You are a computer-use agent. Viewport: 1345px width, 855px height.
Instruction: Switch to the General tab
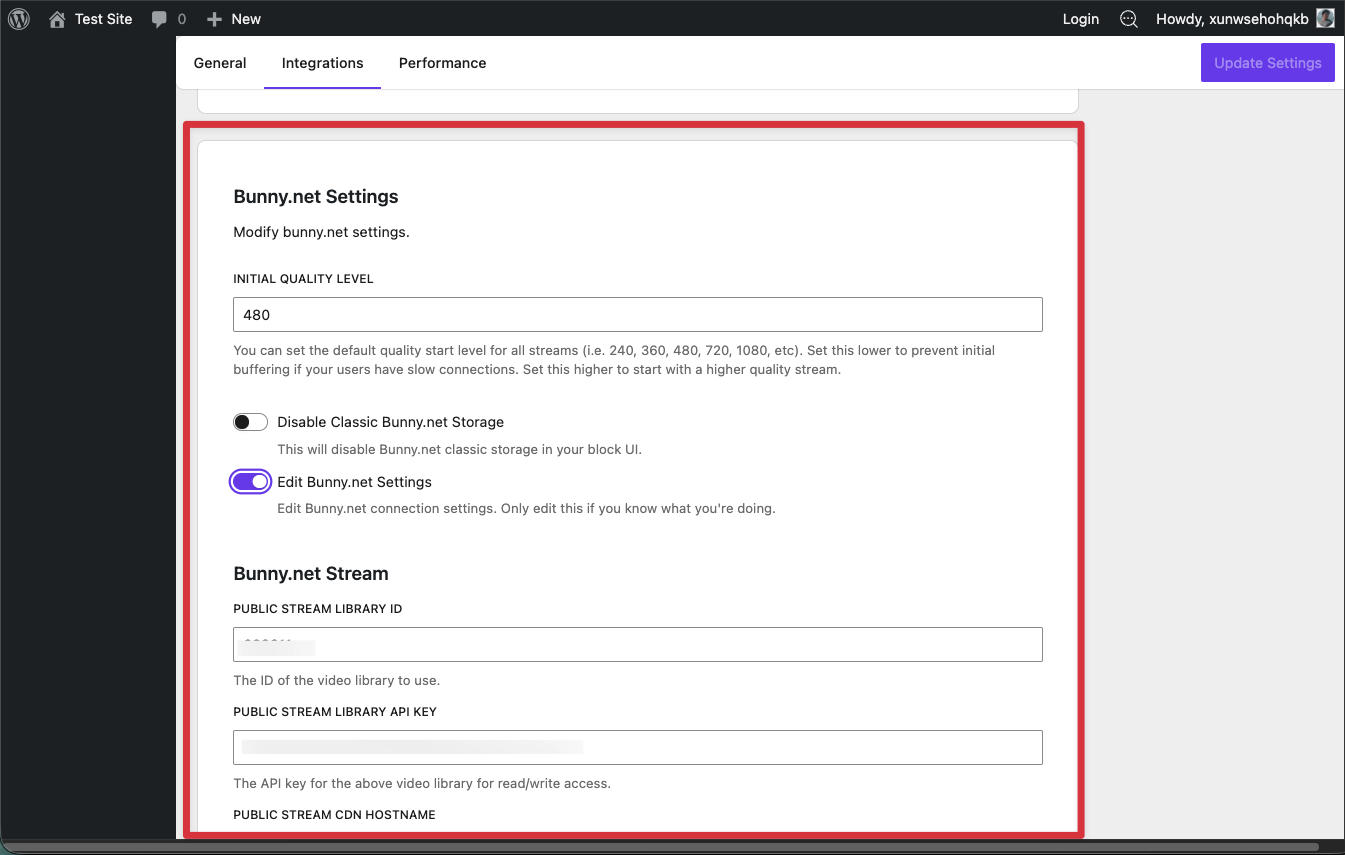[x=220, y=63]
